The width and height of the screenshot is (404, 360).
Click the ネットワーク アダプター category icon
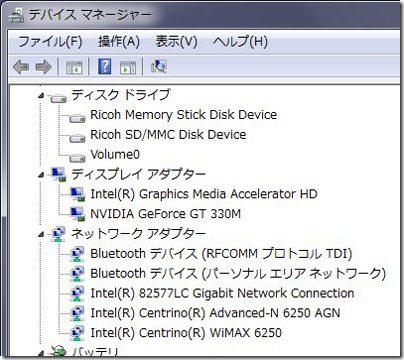pos(59,234)
